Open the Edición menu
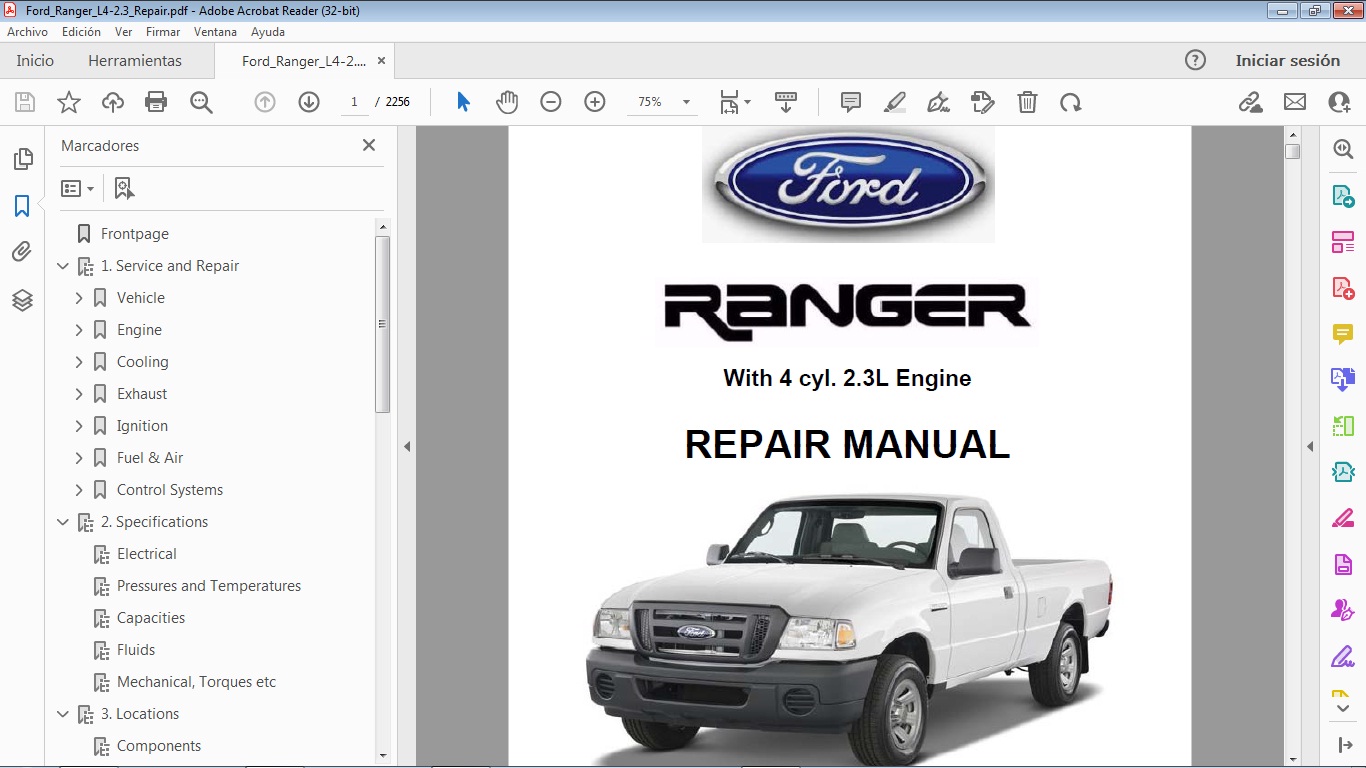The width and height of the screenshot is (1366, 768). [x=80, y=31]
